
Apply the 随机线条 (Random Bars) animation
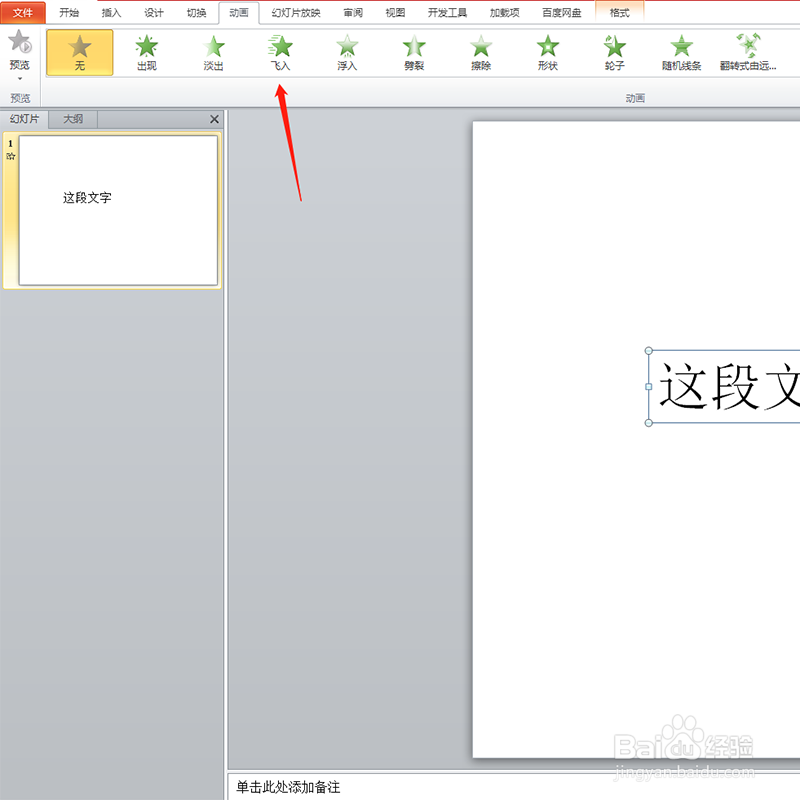point(681,53)
